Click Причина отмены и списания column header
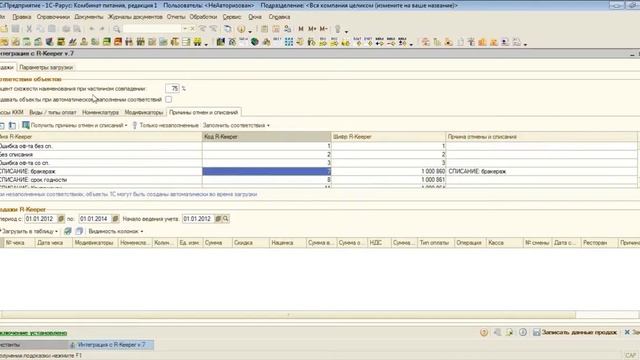The image size is (640, 360). point(541,137)
